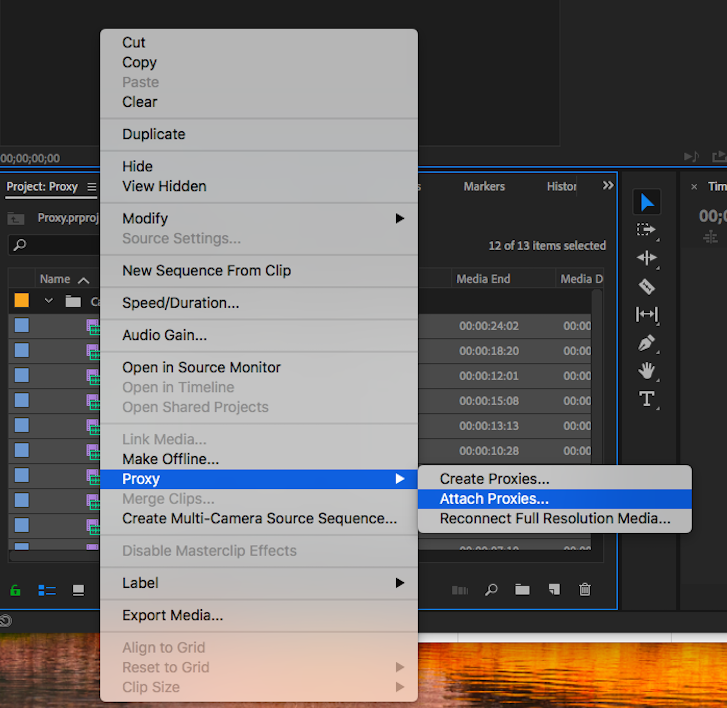Switch project panel to list view
Image resolution: width=727 pixels, height=708 pixels.
47,590
